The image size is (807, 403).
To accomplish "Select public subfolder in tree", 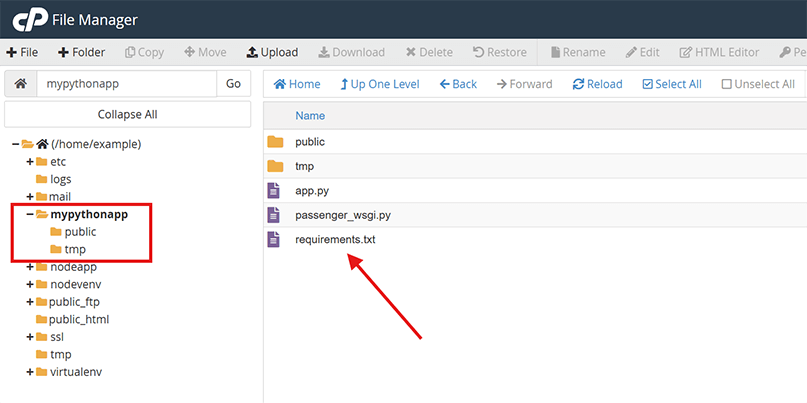I will [80, 232].
